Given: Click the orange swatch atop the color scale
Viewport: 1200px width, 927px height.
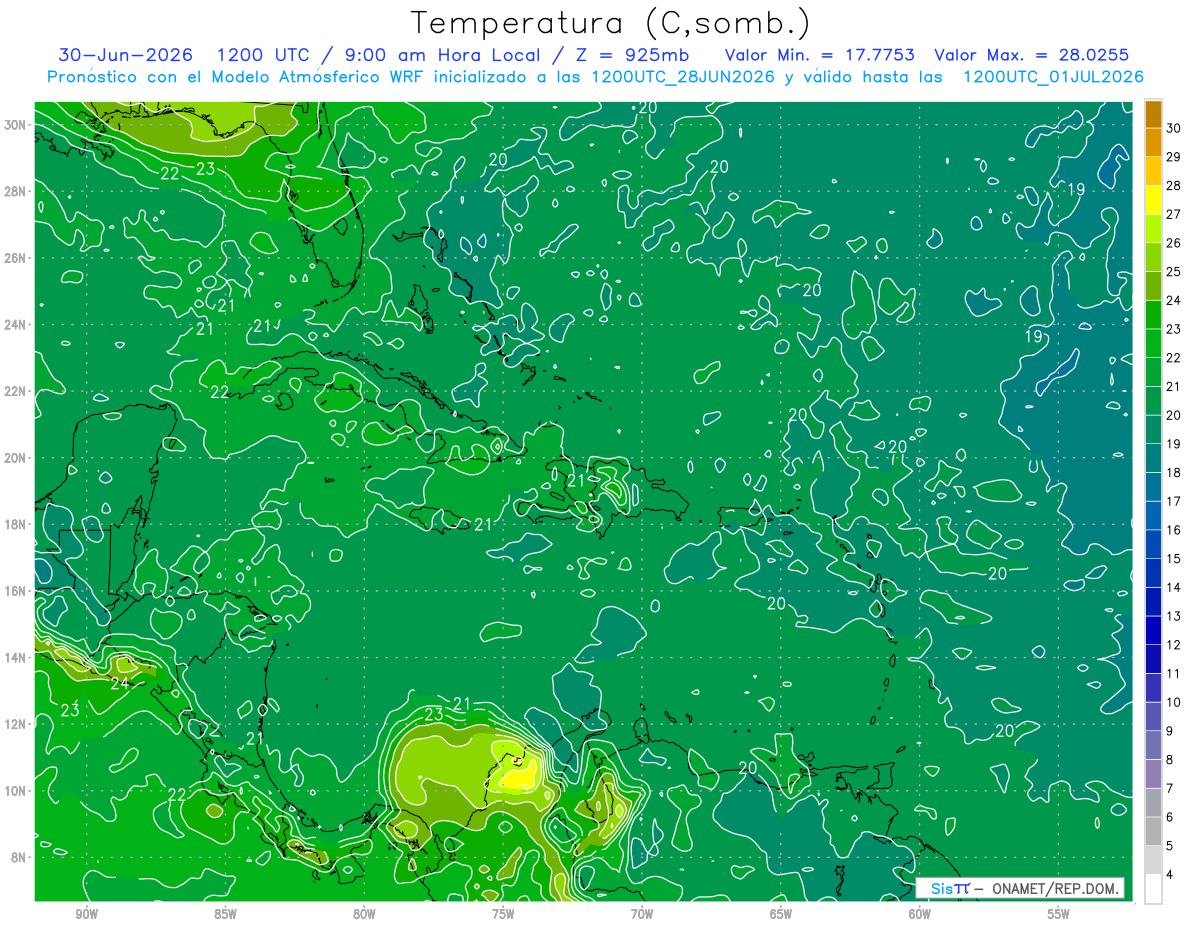Looking at the screenshot, I should [1153, 114].
